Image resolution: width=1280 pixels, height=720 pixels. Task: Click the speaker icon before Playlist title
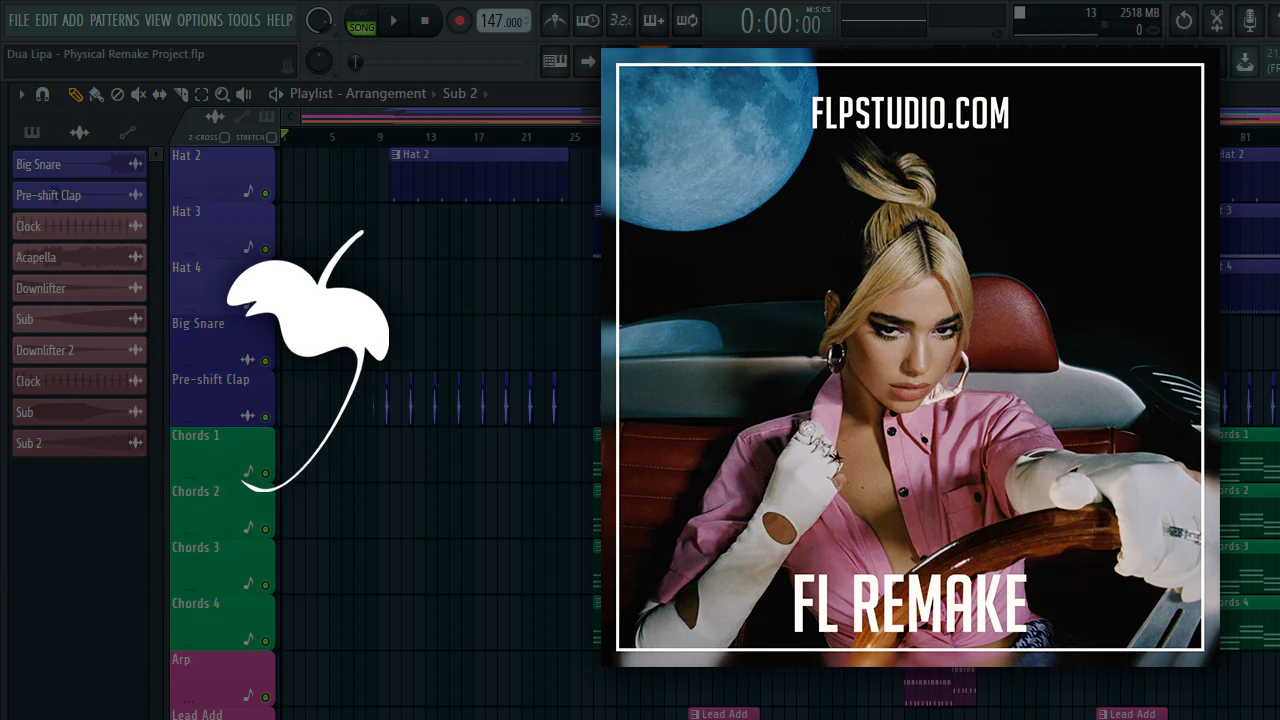tap(276, 94)
